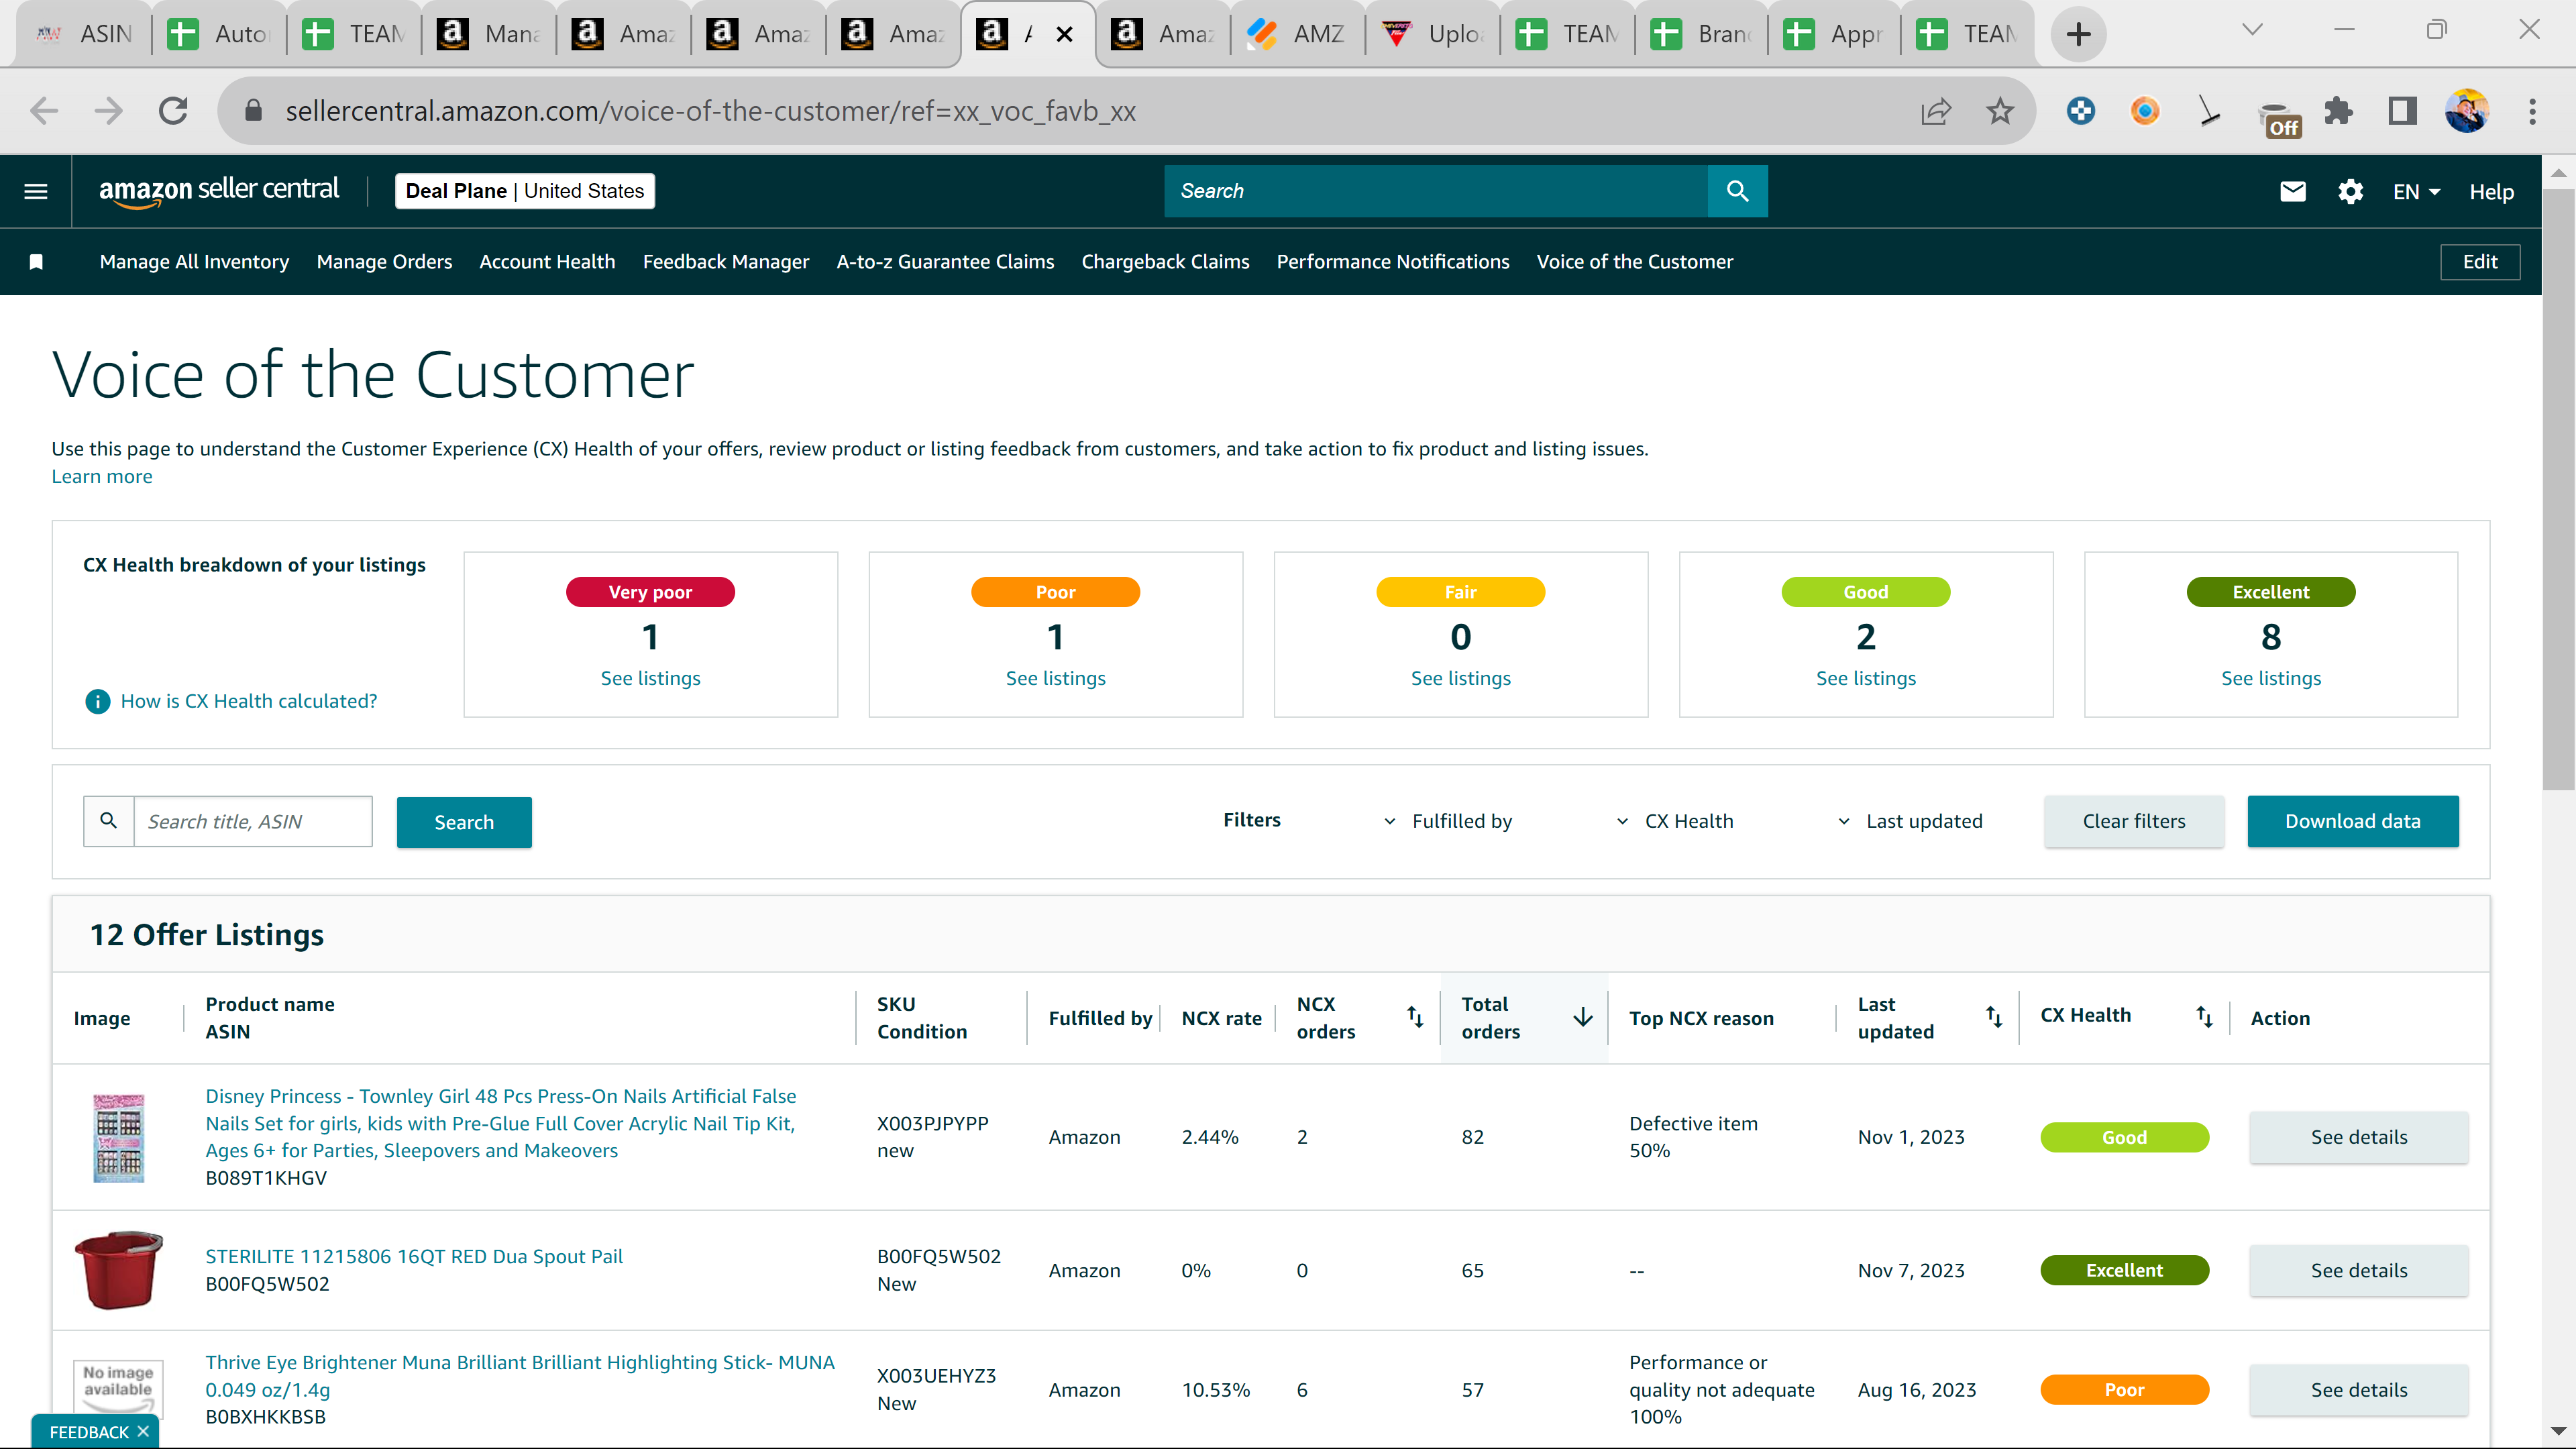The image size is (2576, 1449).
Task: Click the bookmark icon in favorites bar
Action: (x=36, y=262)
